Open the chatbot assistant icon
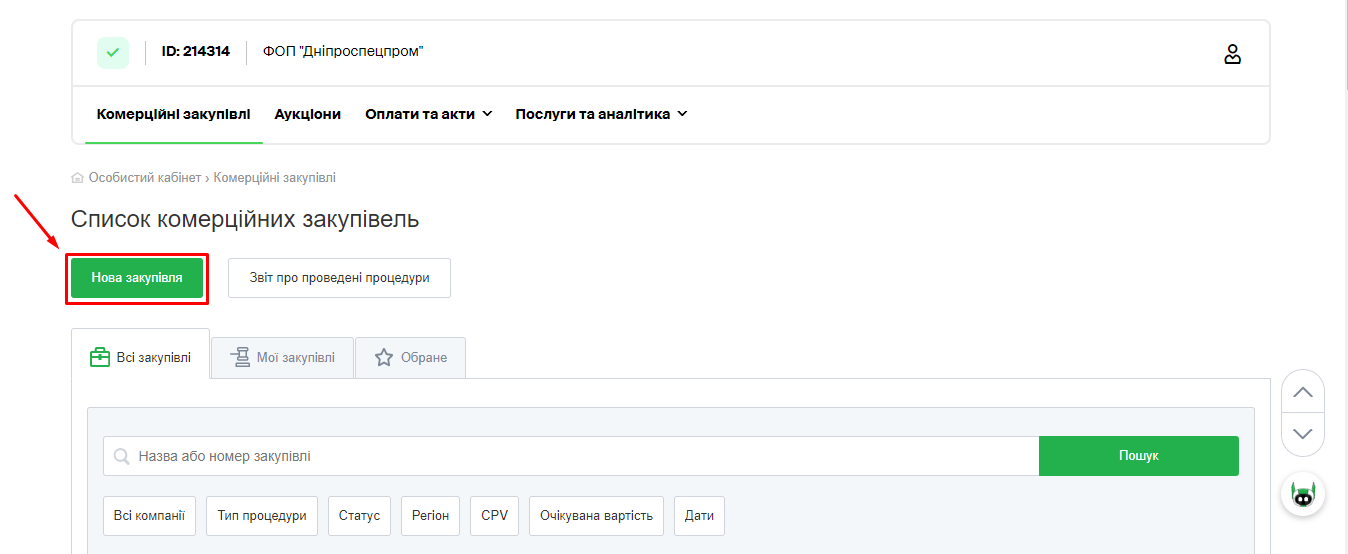 [1302, 494]
